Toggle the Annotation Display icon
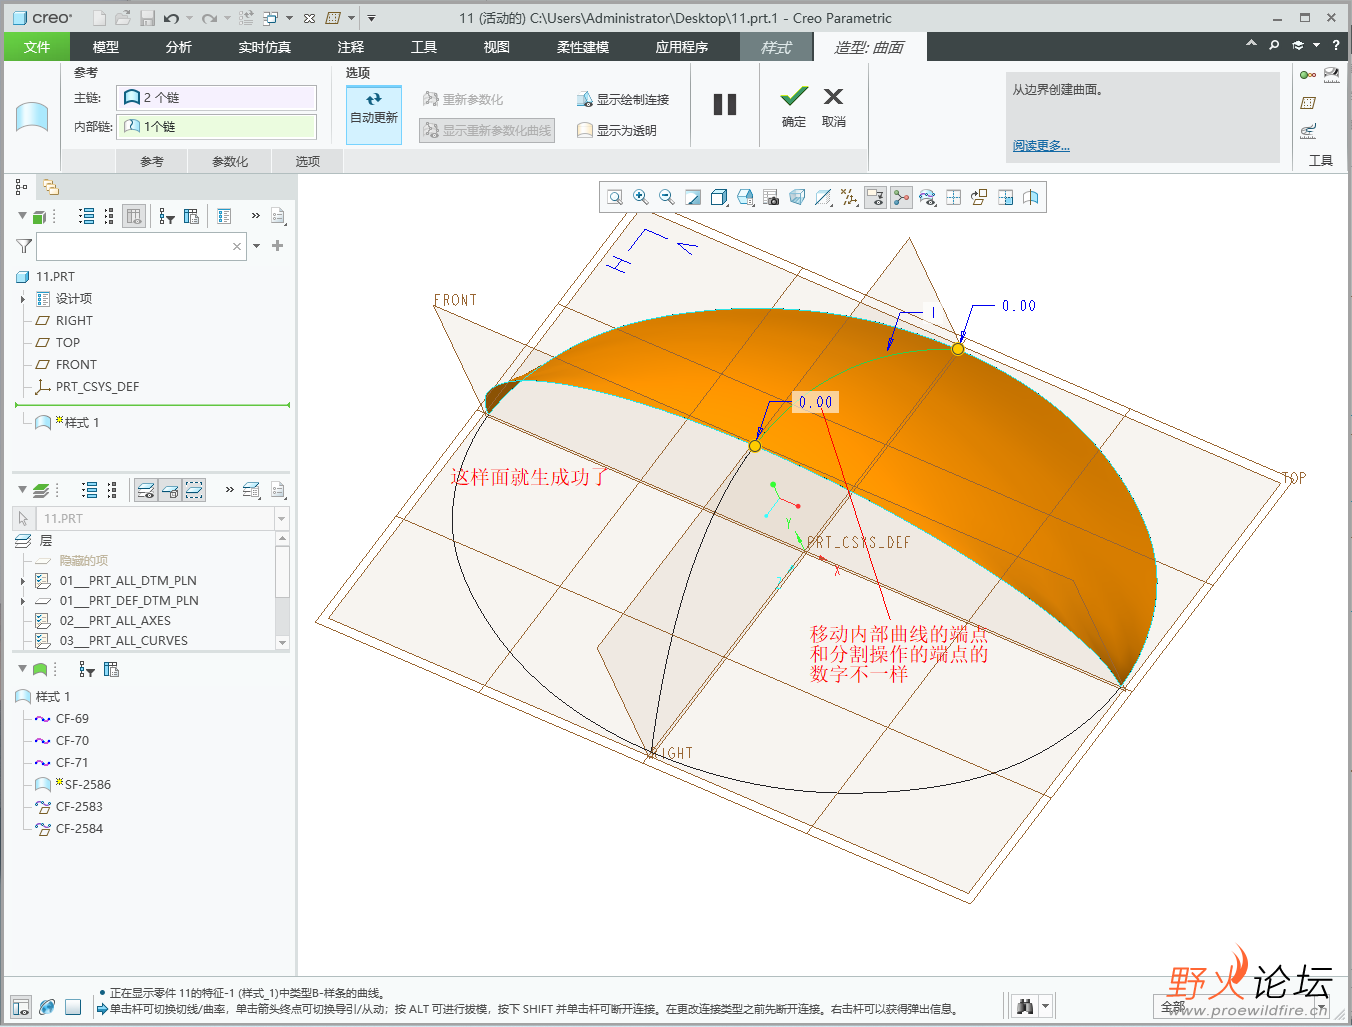The image size is (1352, 1027). 875,198
